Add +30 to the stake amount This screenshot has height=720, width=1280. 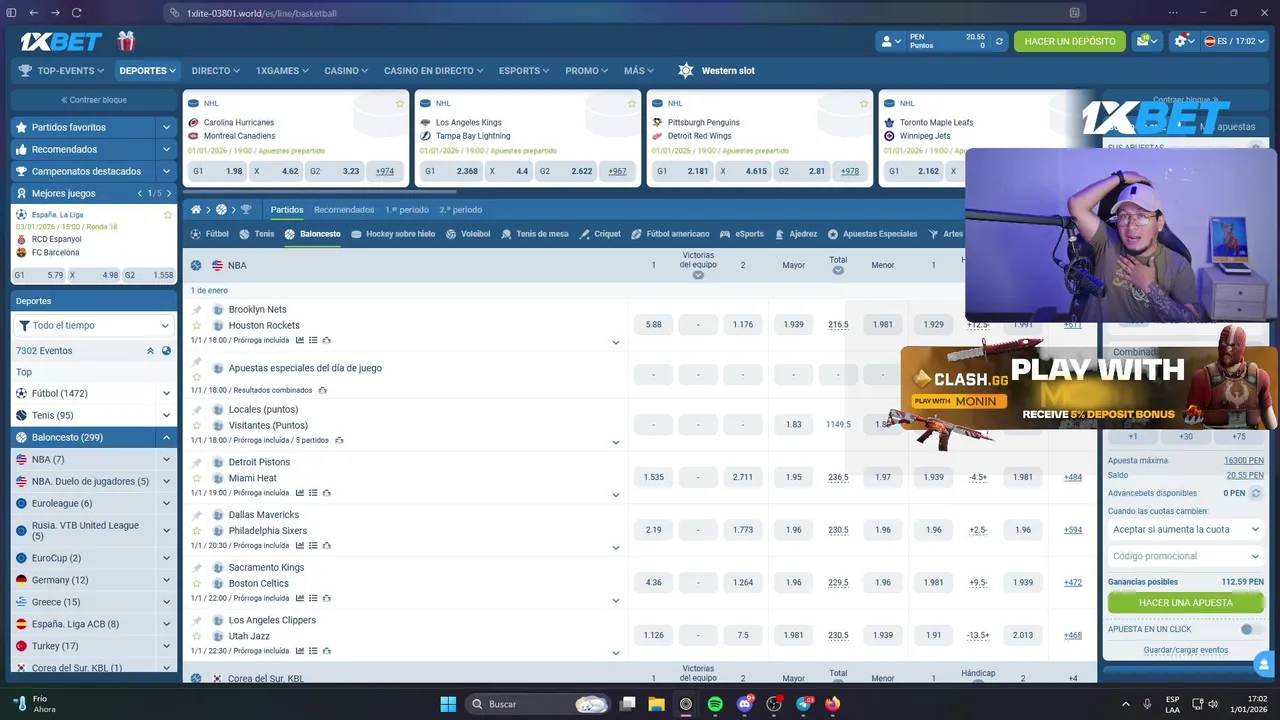[1185, 436]
